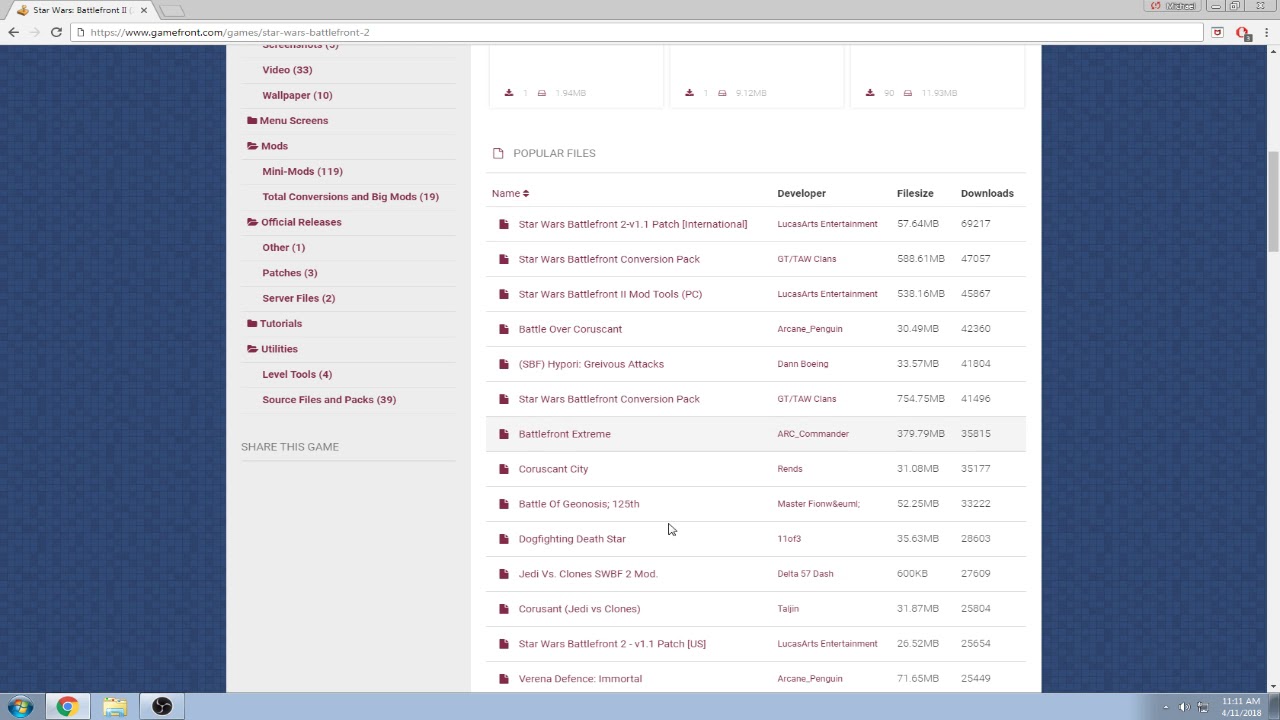Image resolution: width=1280 pixels, height=720 pixels.
Task: Open Total Conversions and Big Mods (19)
Action: point(350,197)
